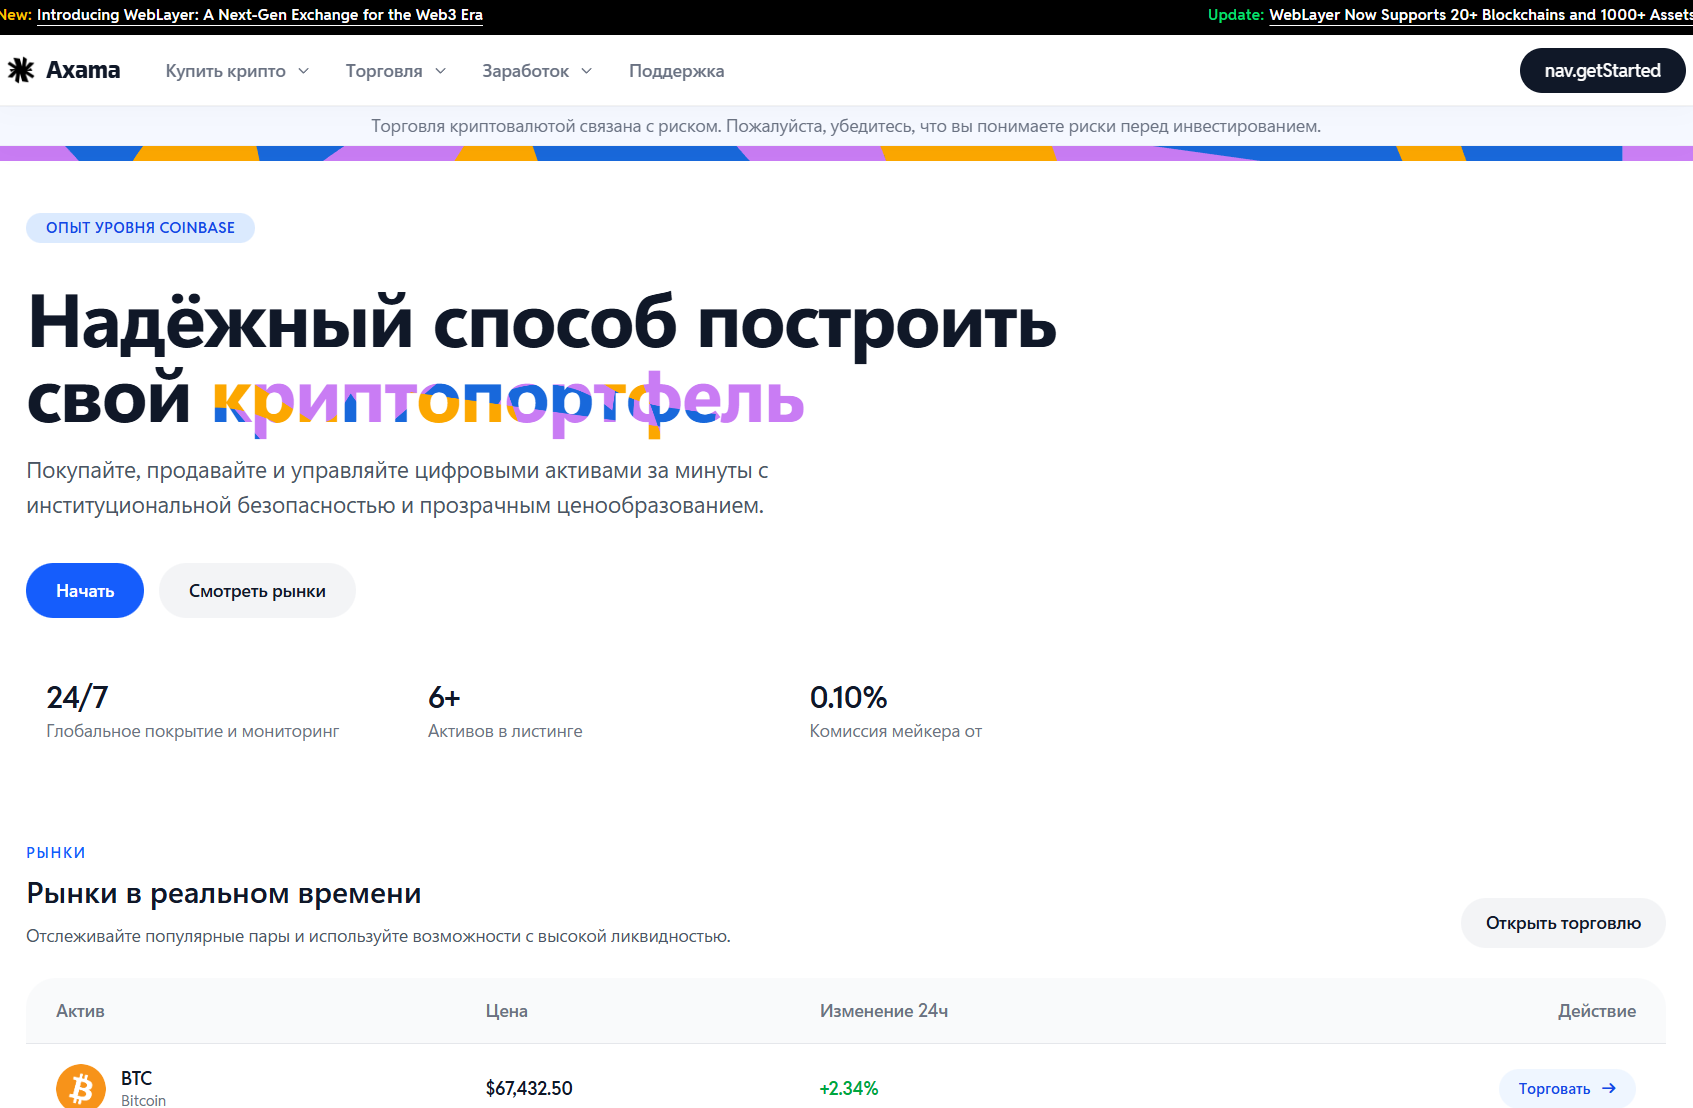Open the Торговля dropdown chevron
The width and height of the screenshot is (1693, 1108).
pyautogui.click(x=441, y=71)
